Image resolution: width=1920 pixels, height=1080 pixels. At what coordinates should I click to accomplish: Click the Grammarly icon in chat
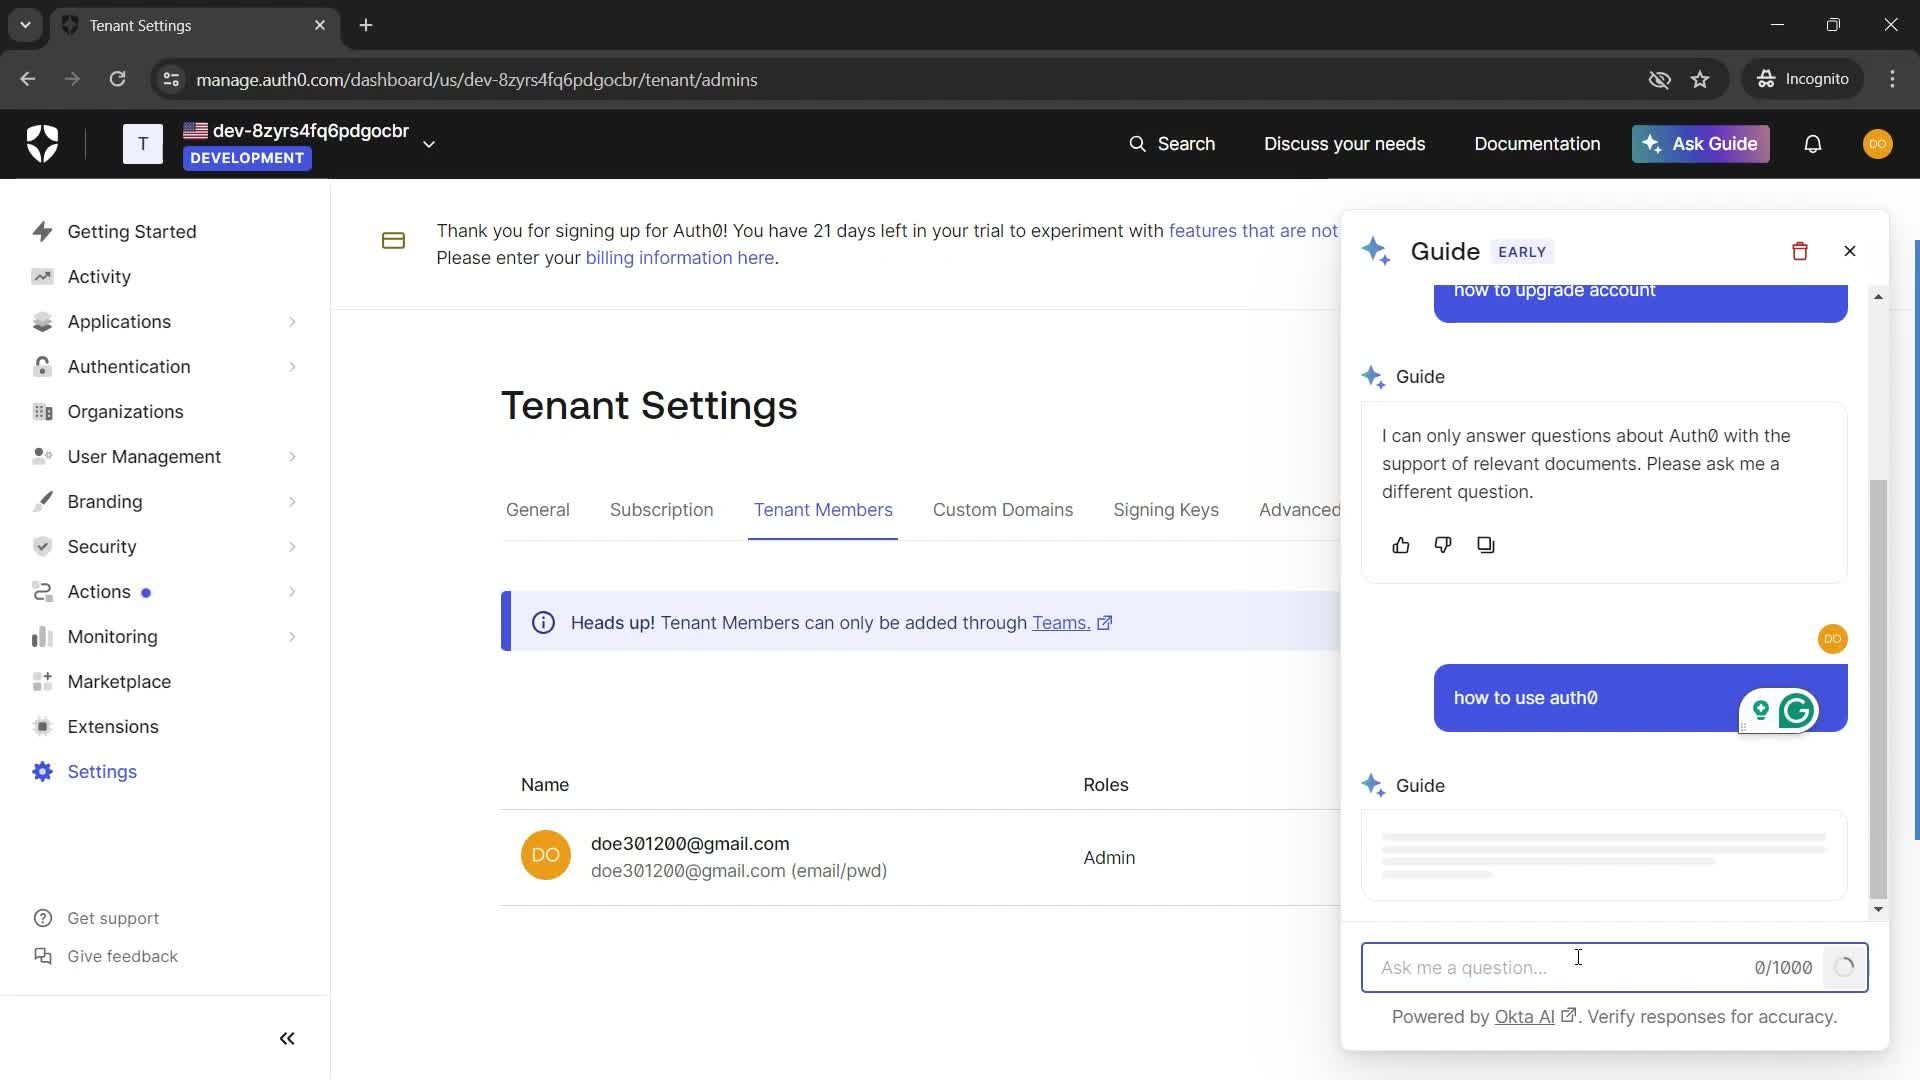1796,711
